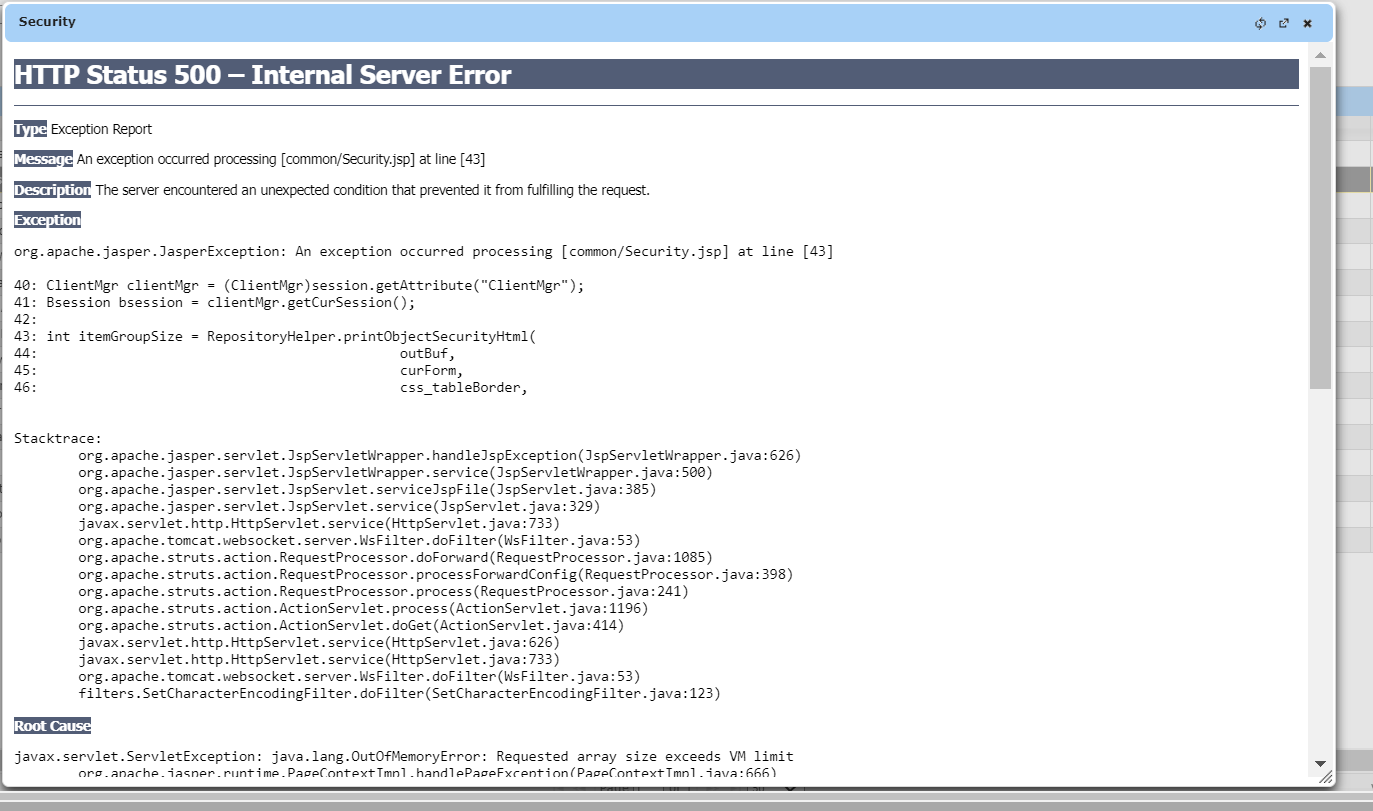Click the Exception section header

[47, 220]
